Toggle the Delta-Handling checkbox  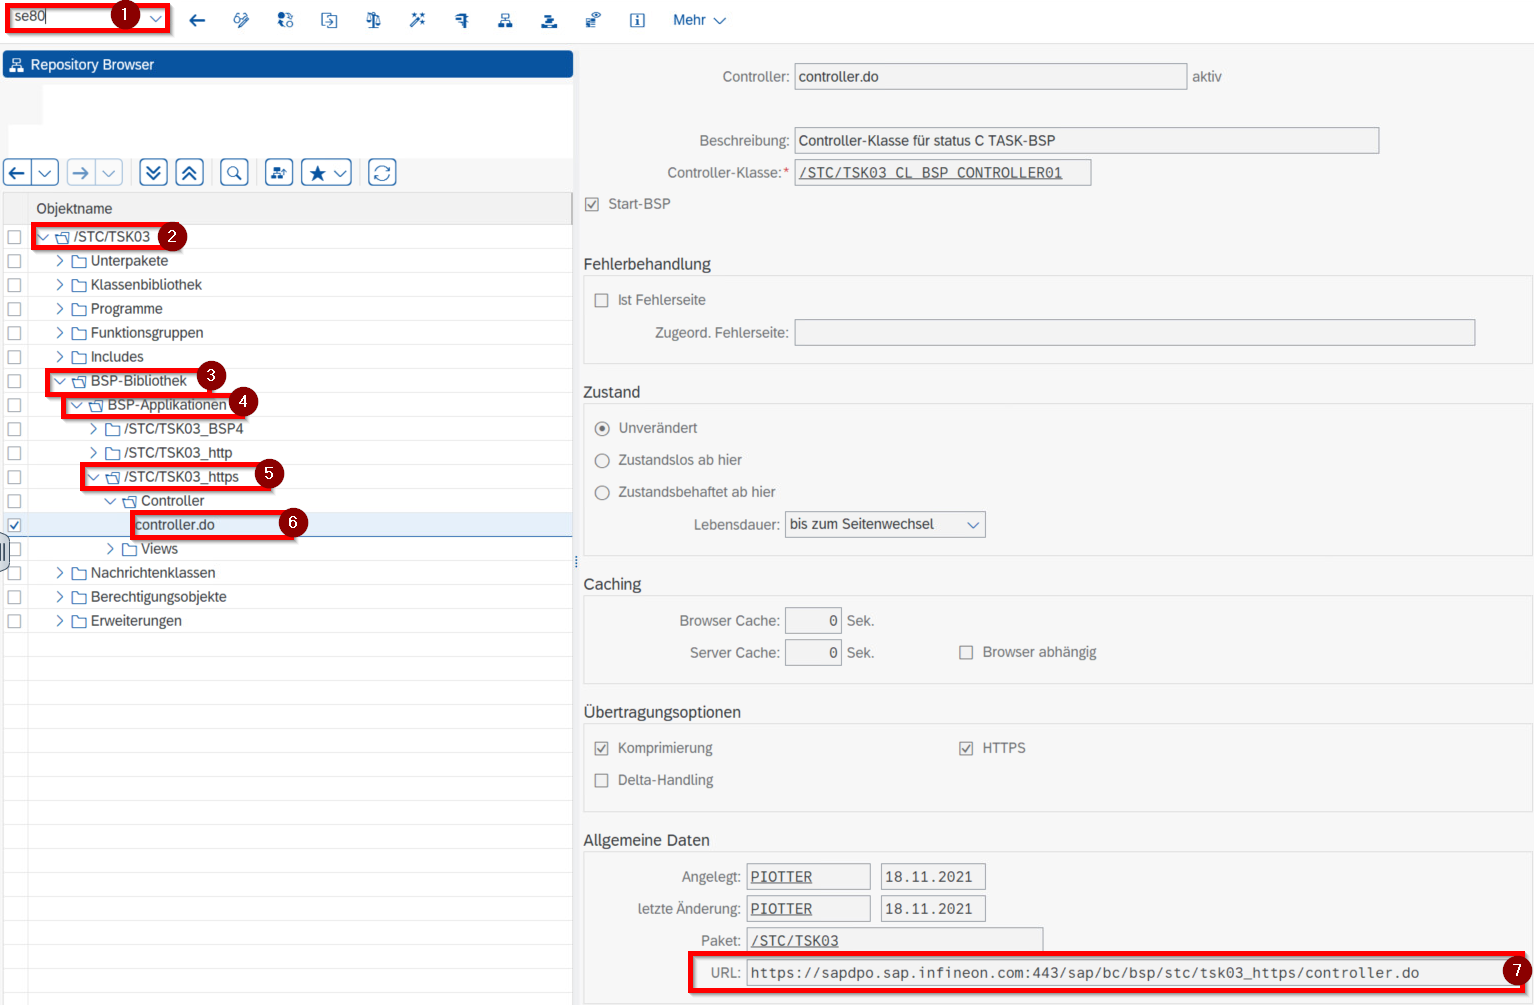(x=601, y=780)
